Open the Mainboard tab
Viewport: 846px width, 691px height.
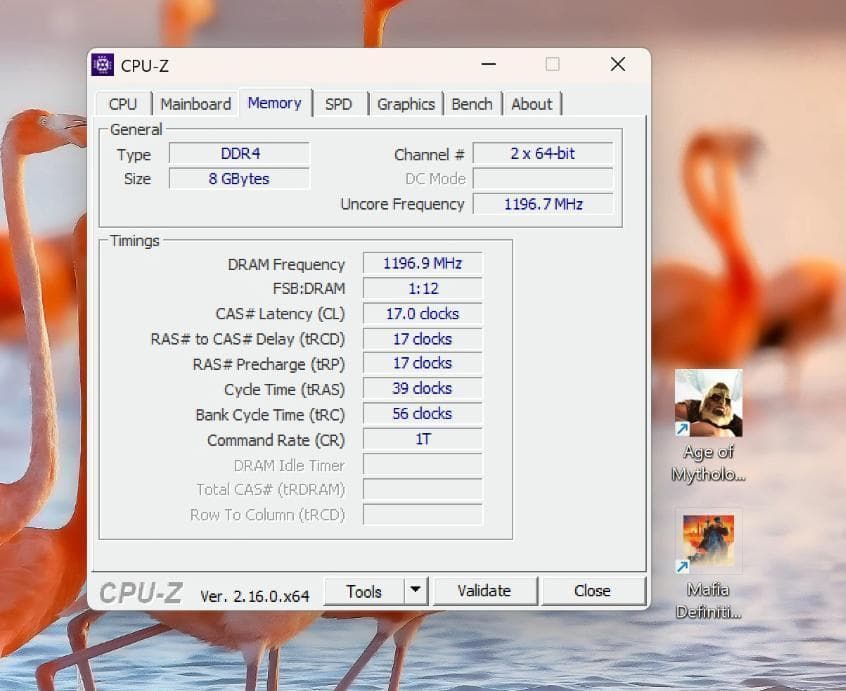tap(195, 103)
